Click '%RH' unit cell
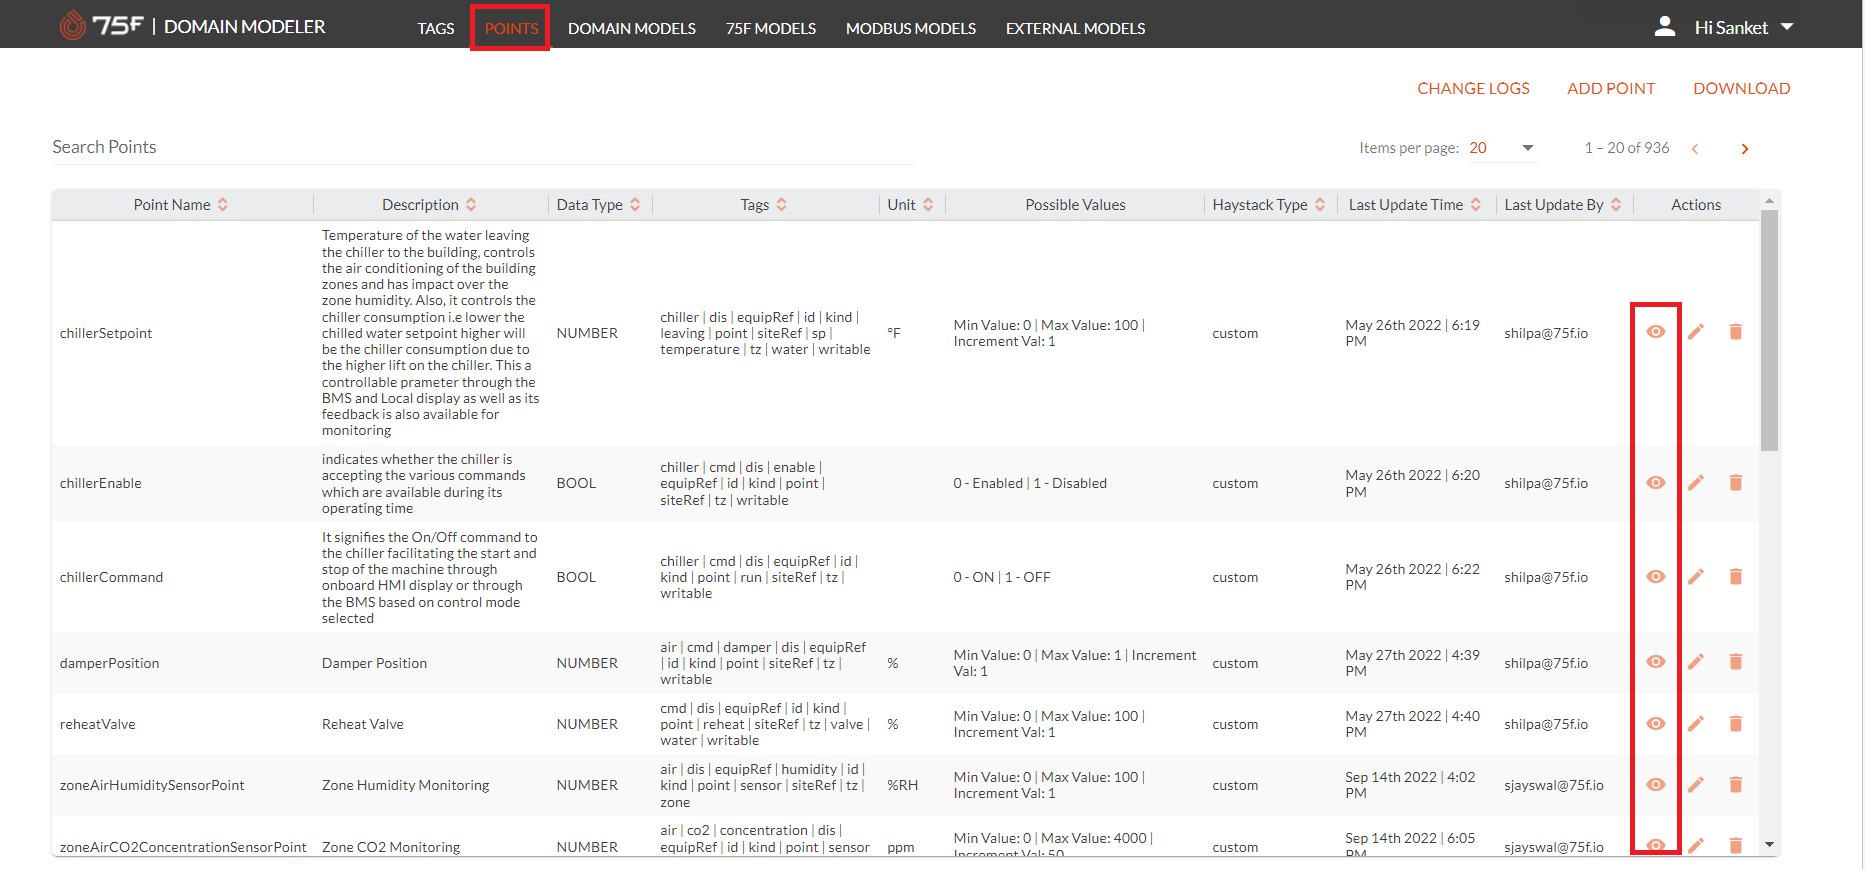This screenshot has width=1865, height=869. point(903,785)
